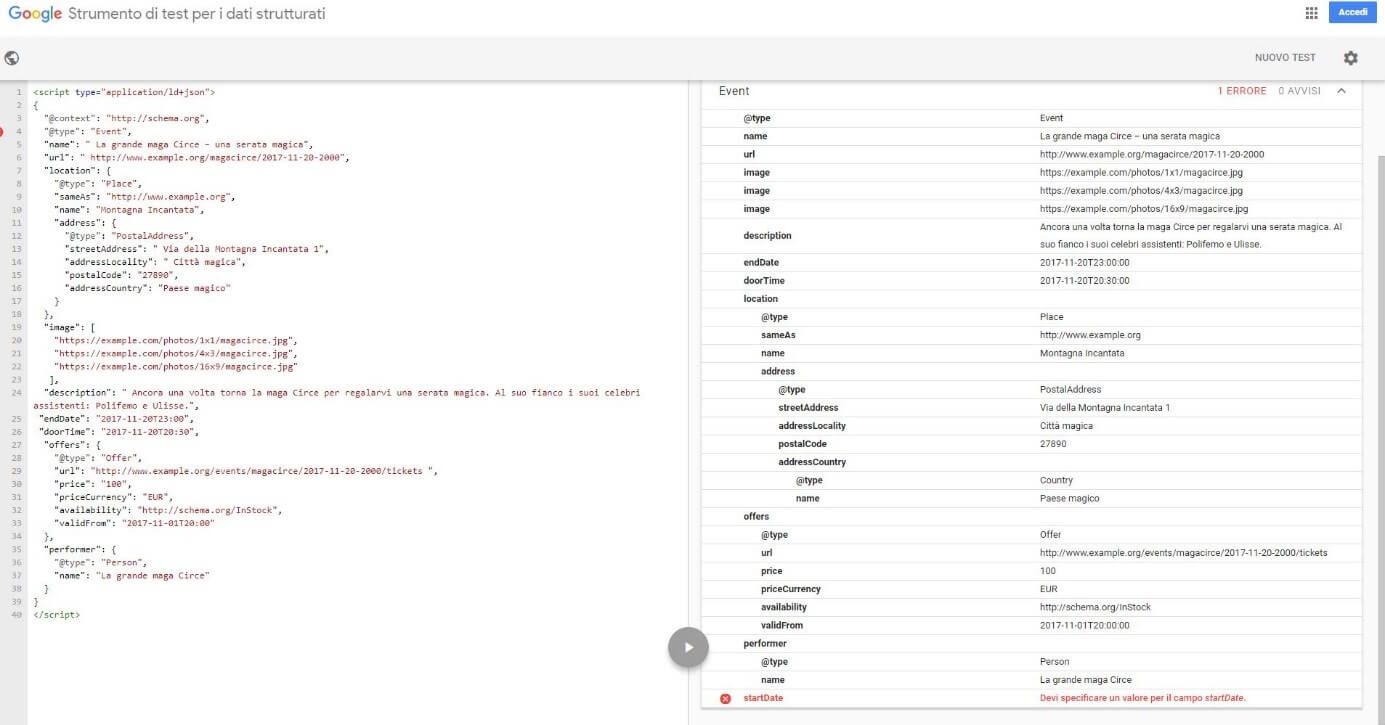The height and width of the screenshot is (725, 1385).
Task: Select the doorTime row in results
Action: (x=1031, y=281)
